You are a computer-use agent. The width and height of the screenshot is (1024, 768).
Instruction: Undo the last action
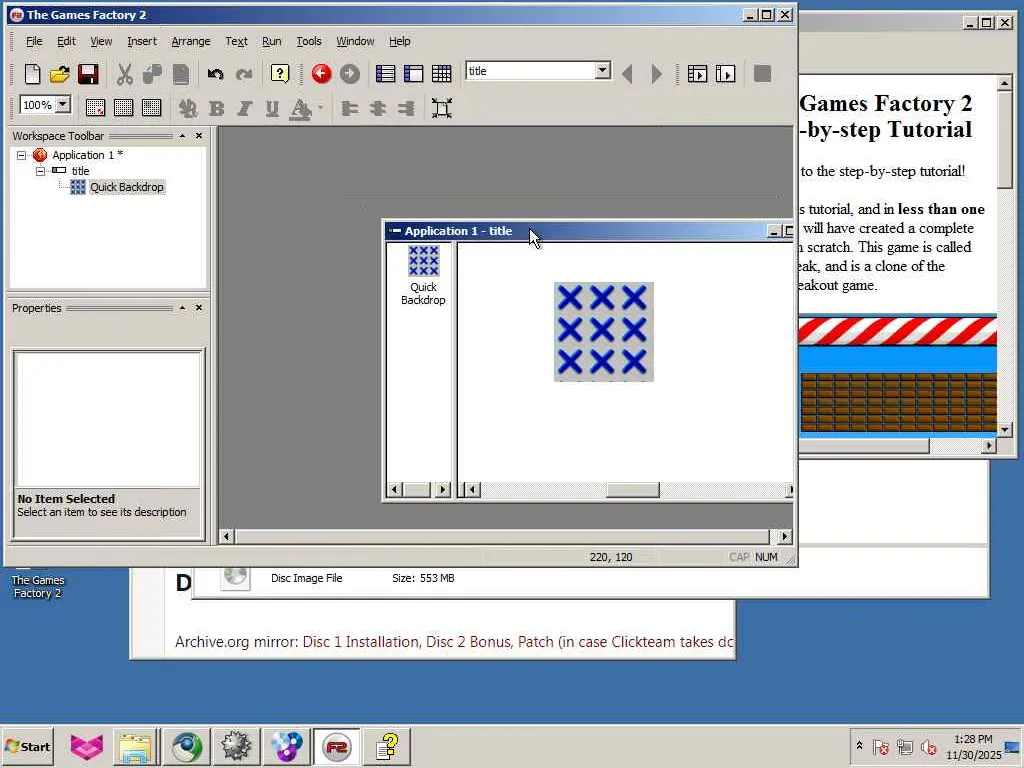click(216, 74)
